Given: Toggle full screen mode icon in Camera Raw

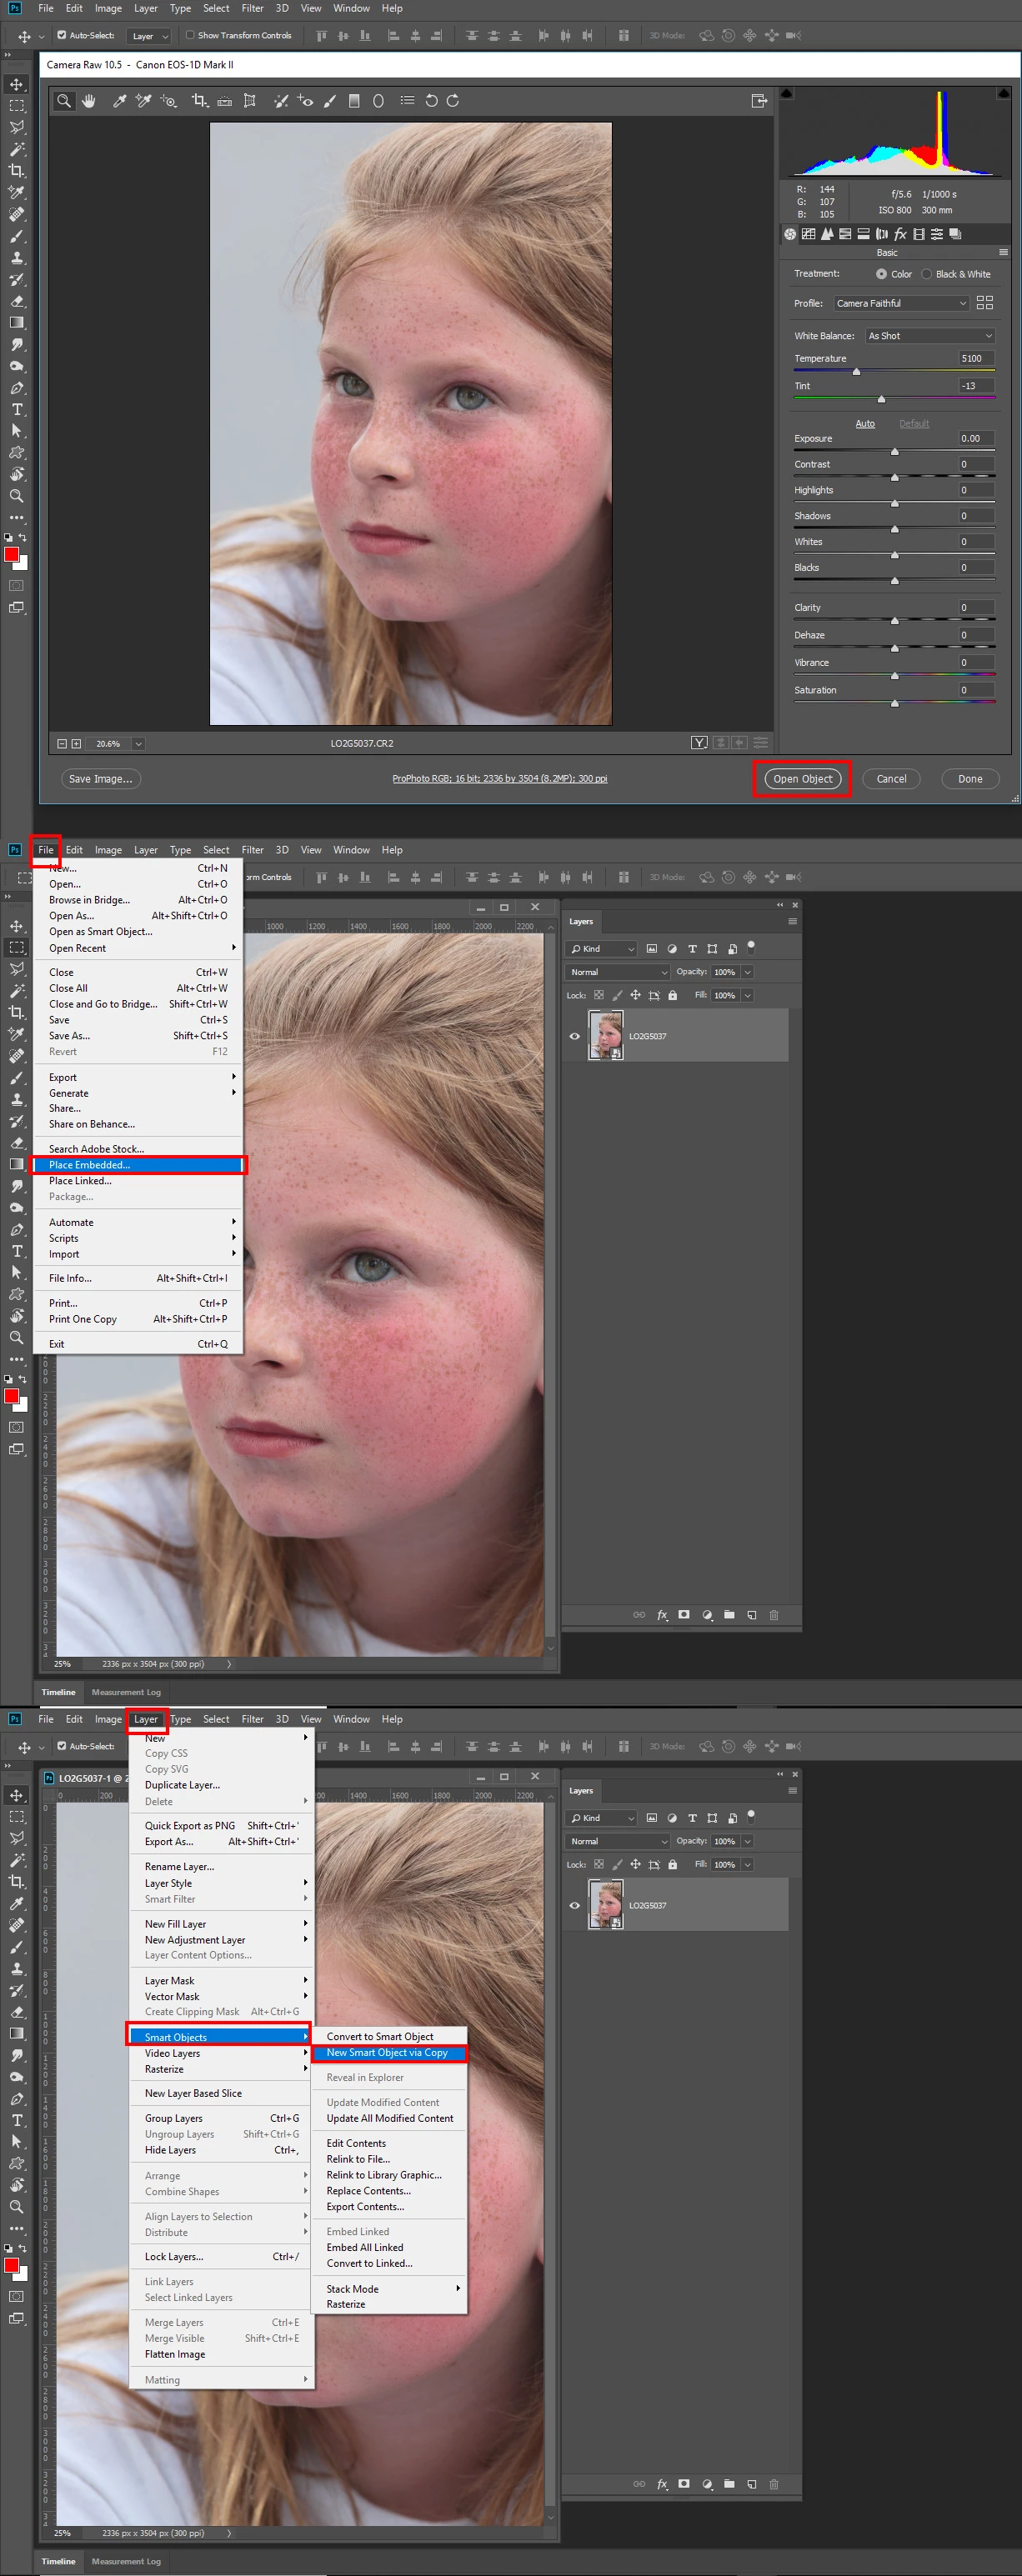Looking at the screenshot, I should (x=759, y=101).
